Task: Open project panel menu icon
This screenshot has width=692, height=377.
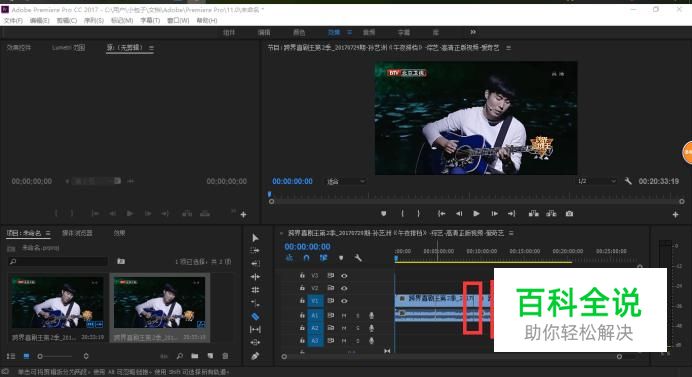Action: (x=48, y=233)
